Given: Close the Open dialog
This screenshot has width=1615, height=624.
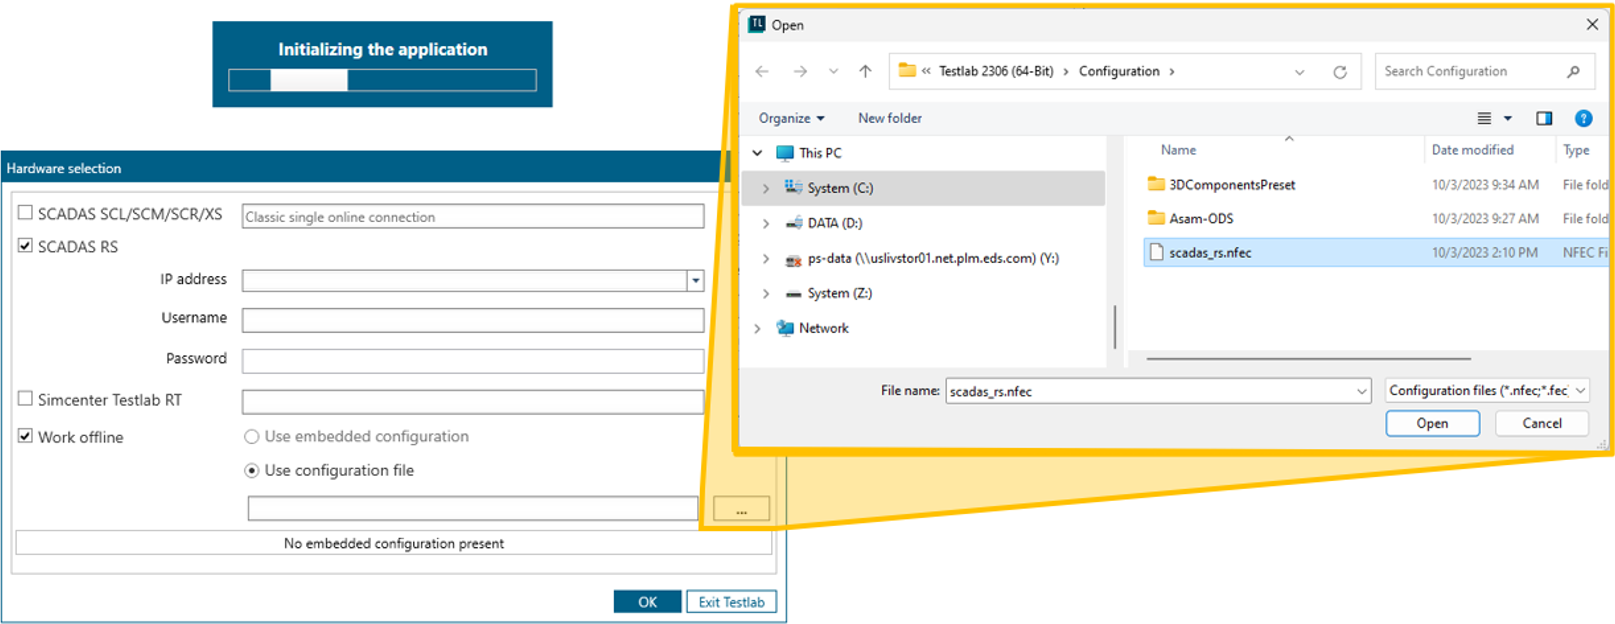Looking at the screenshot, I should coord(1592,24).
